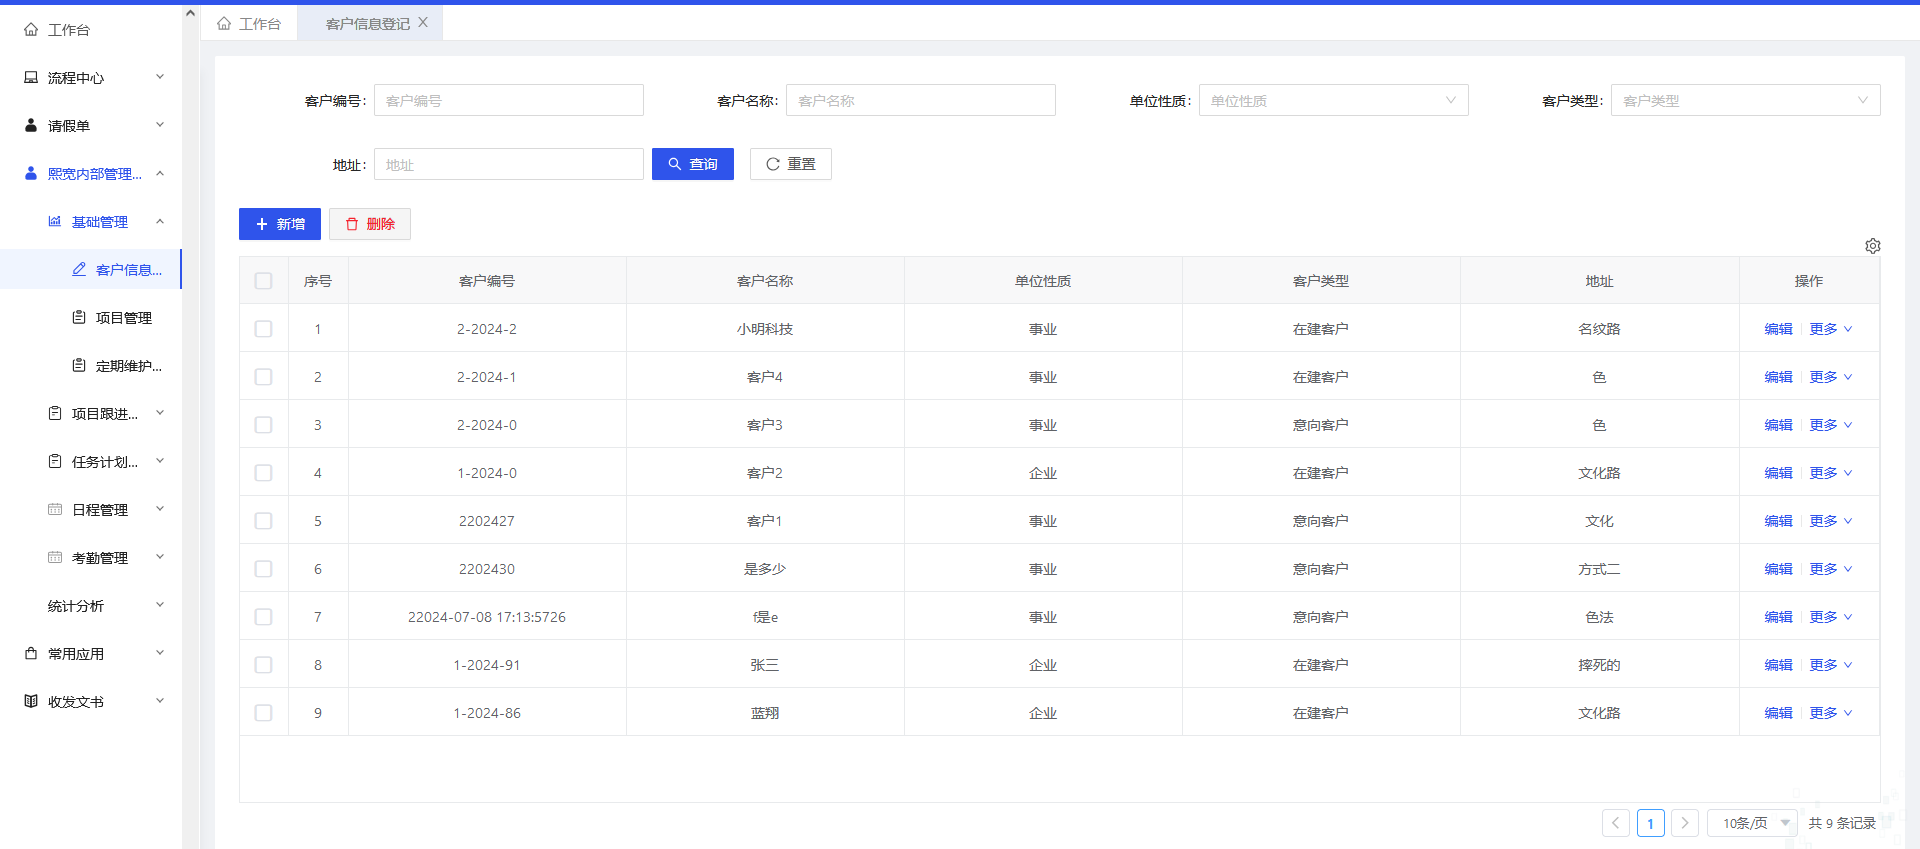Go to previous page arrow
This screenshot has height=849, width=1920.
click(x=1616, y=823)
